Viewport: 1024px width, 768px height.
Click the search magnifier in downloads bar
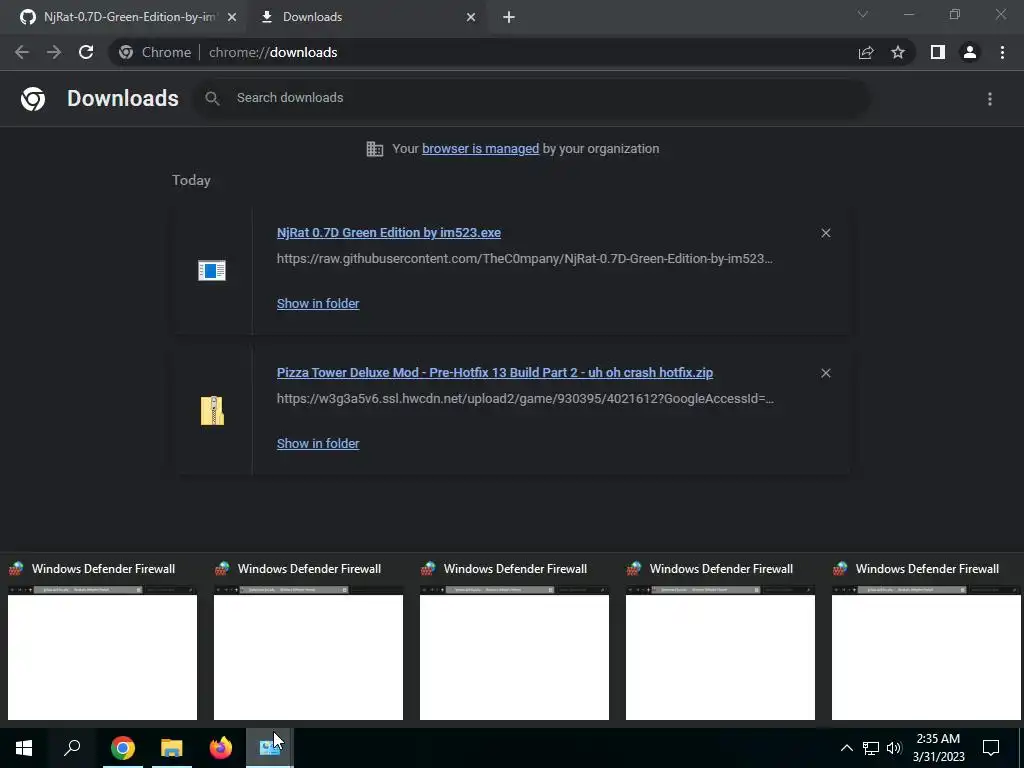(x=212, y=98)
